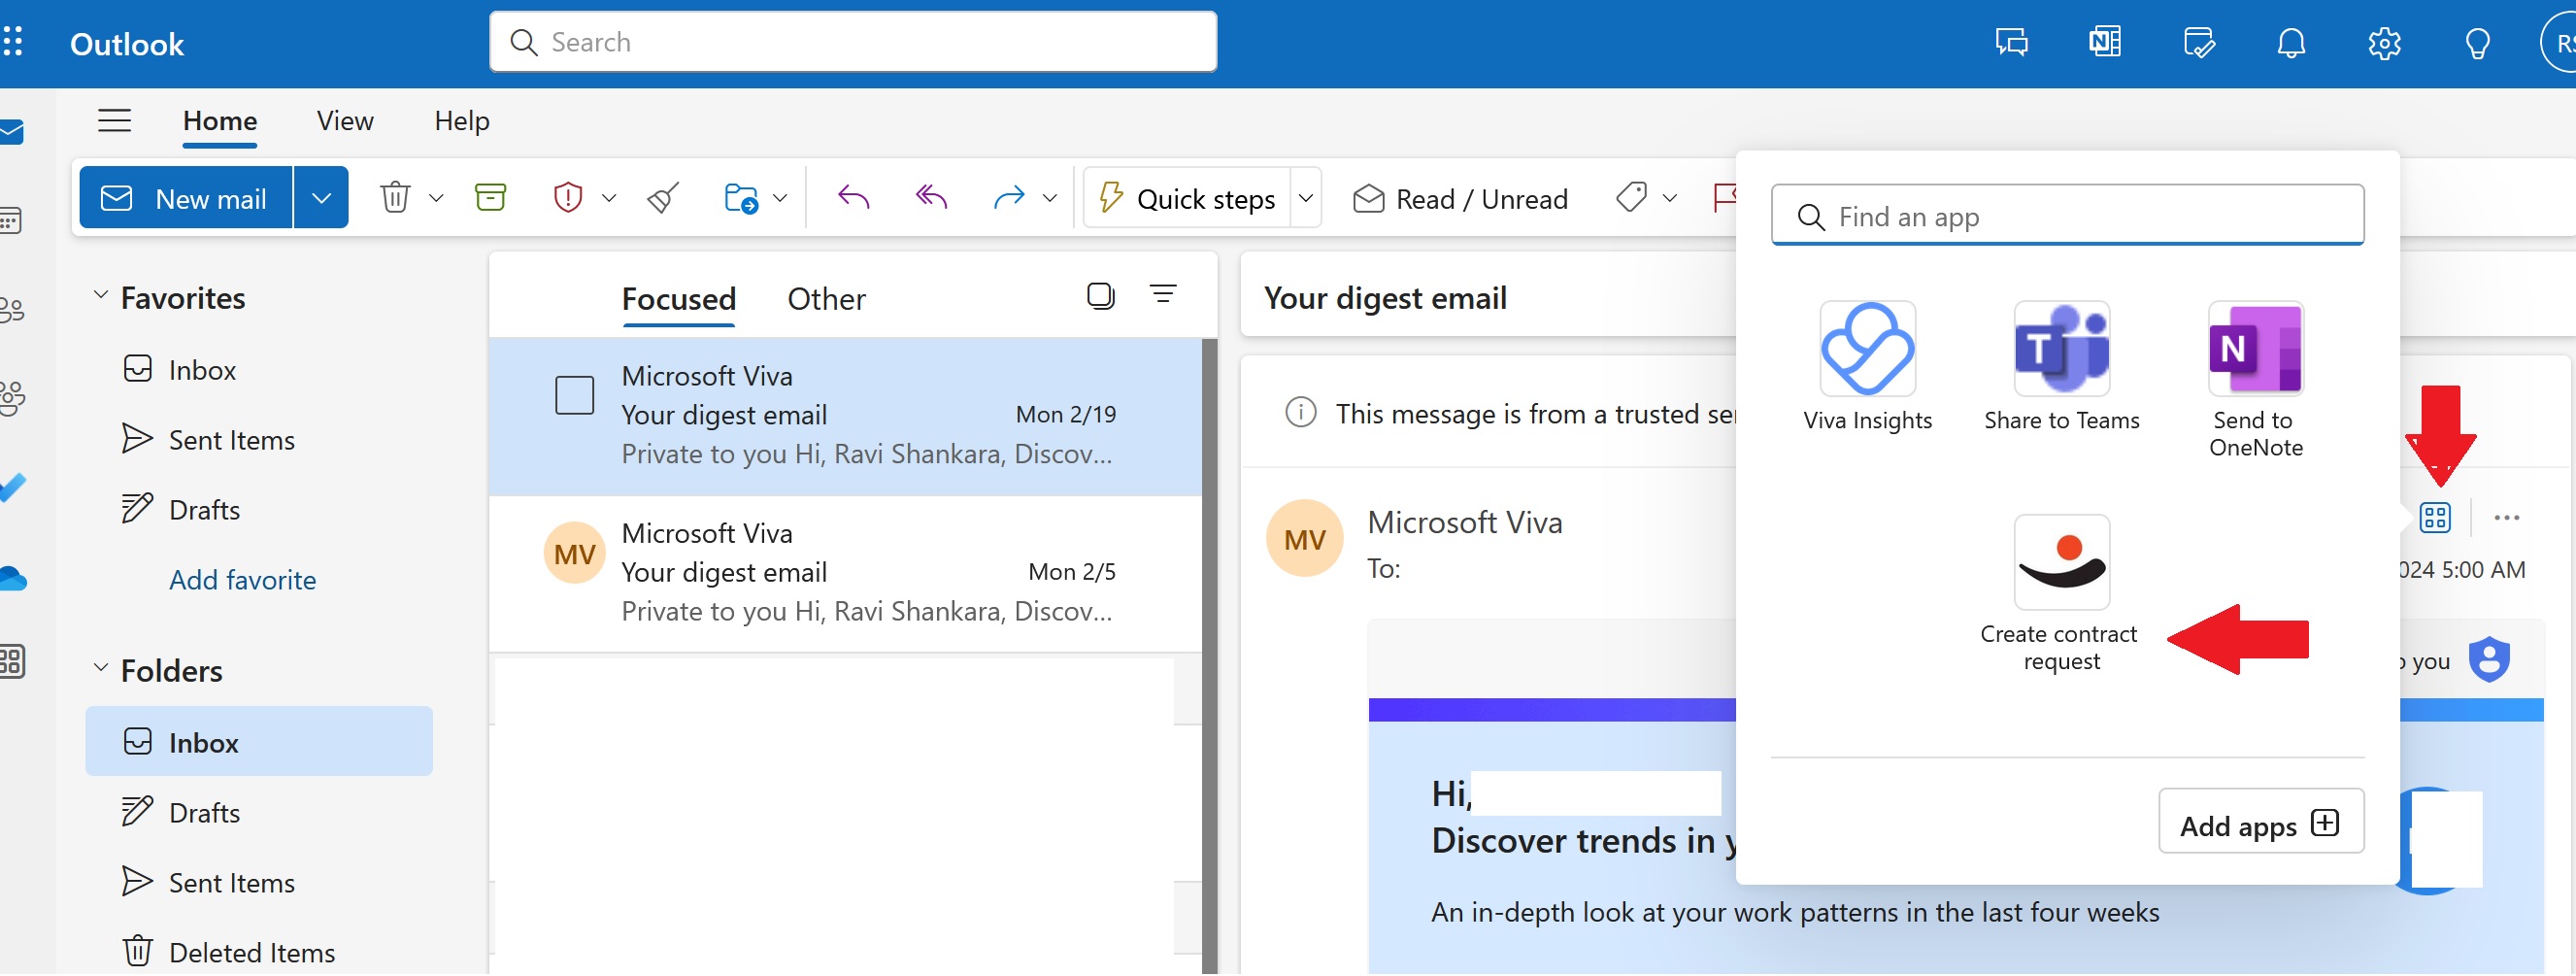Expand the Quick steps dropdown arrow
The width and height of the screenshot is (2576, 976).
click(x=1305, y=198)
